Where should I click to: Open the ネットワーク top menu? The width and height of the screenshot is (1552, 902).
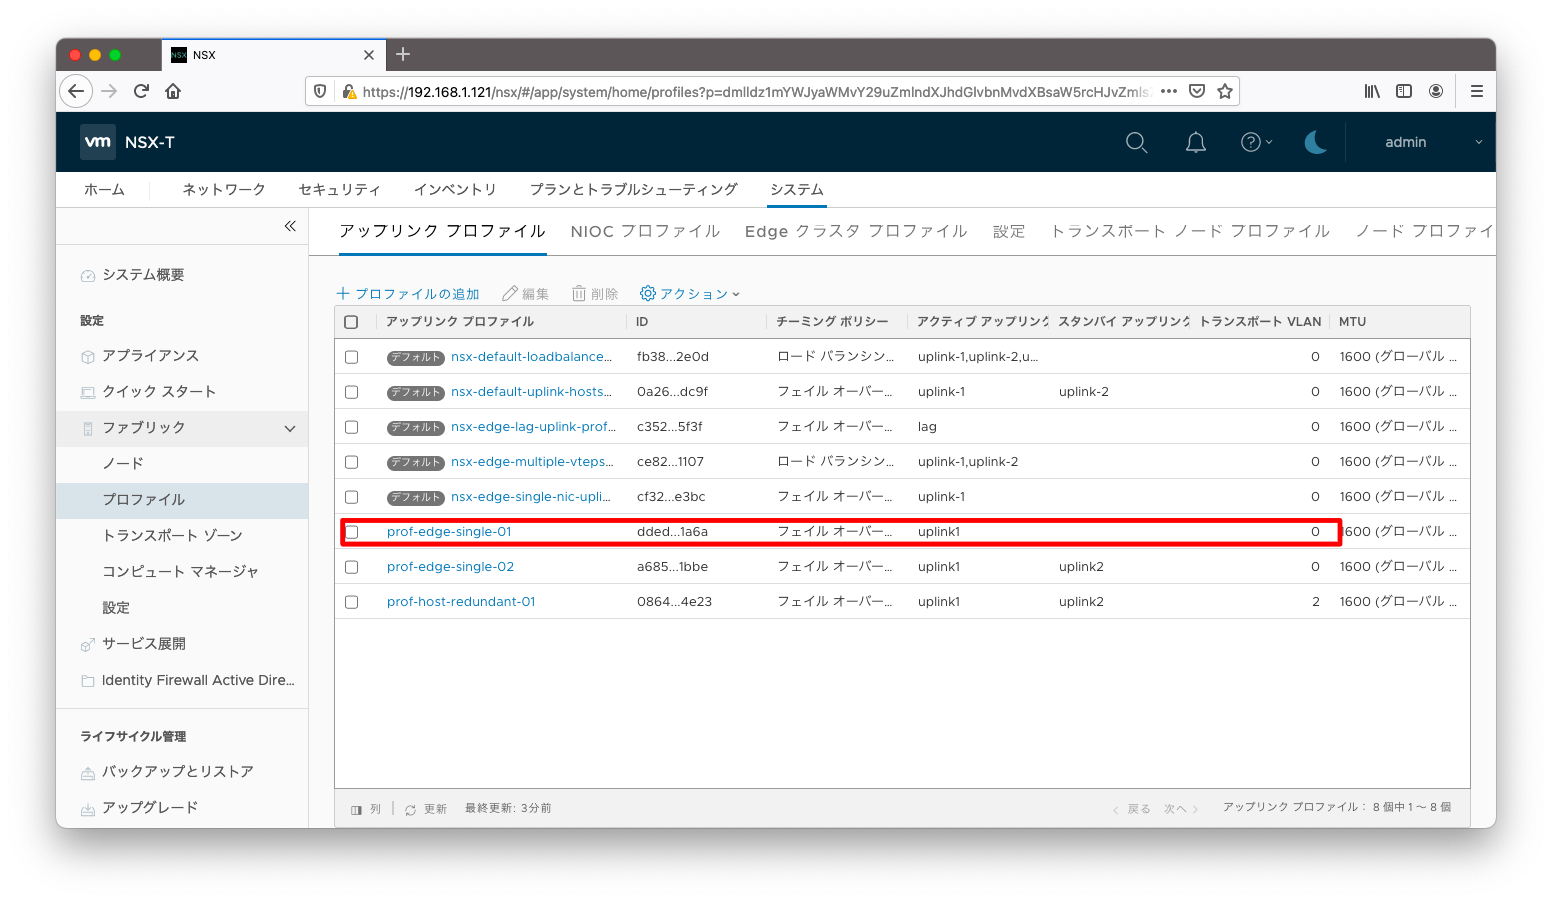pos(224,189)
